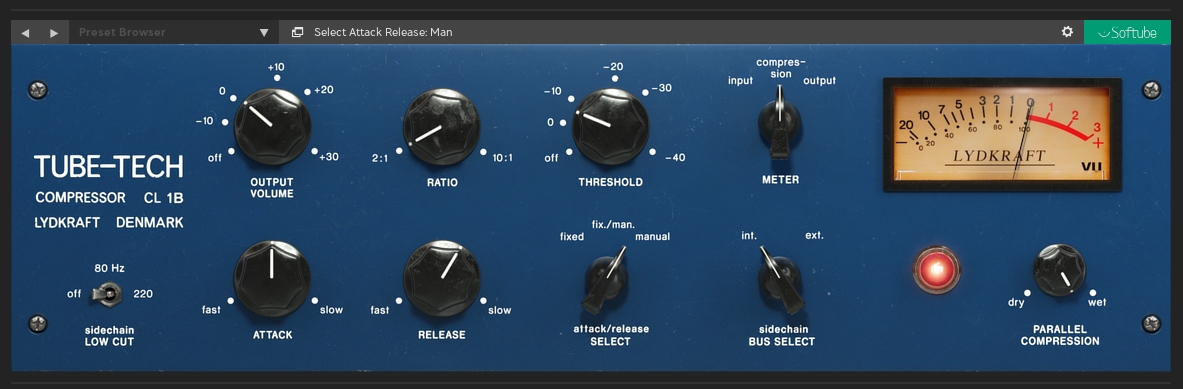Toggle the attack/release Select switch
The width and height of the screenshot is (1183, 389).
point(606,280)
